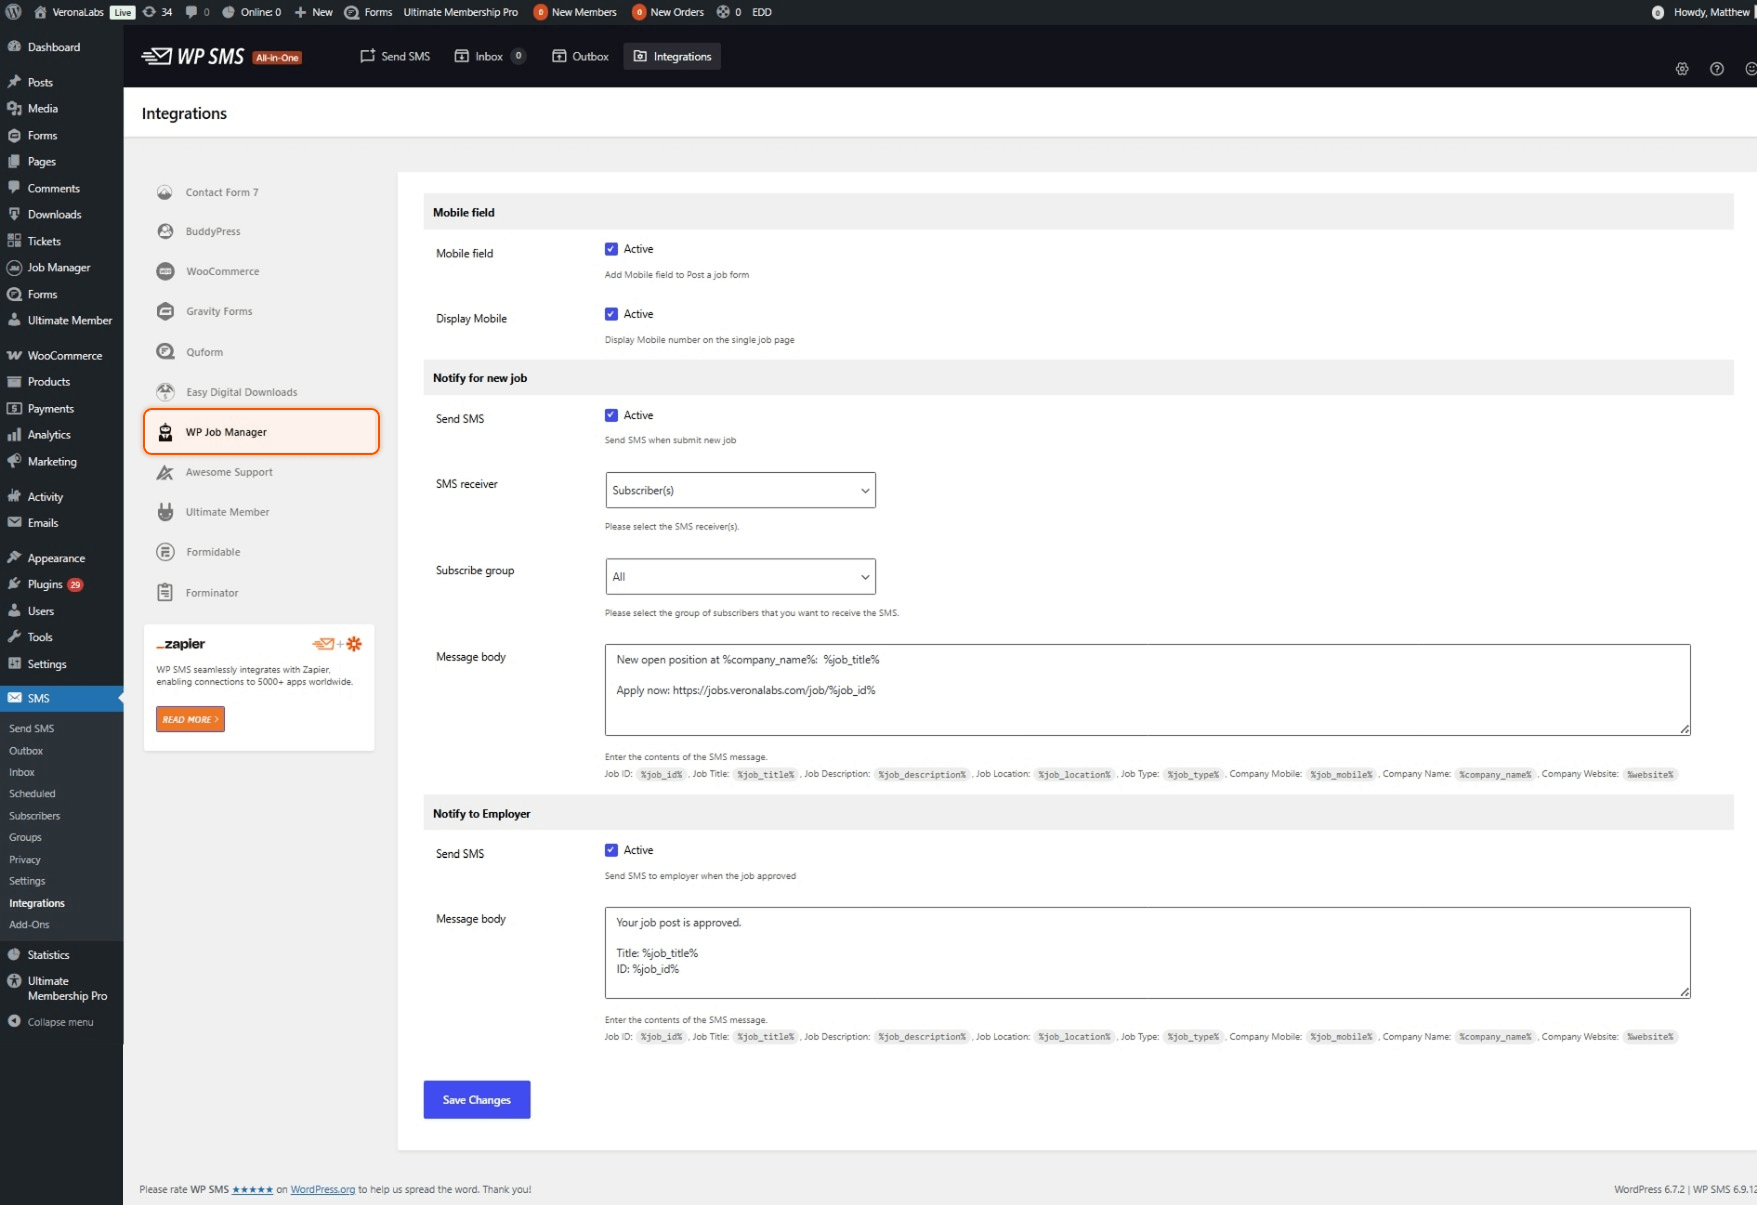
Task: Open the WordPress logo menu
Action: pos(14,12)
